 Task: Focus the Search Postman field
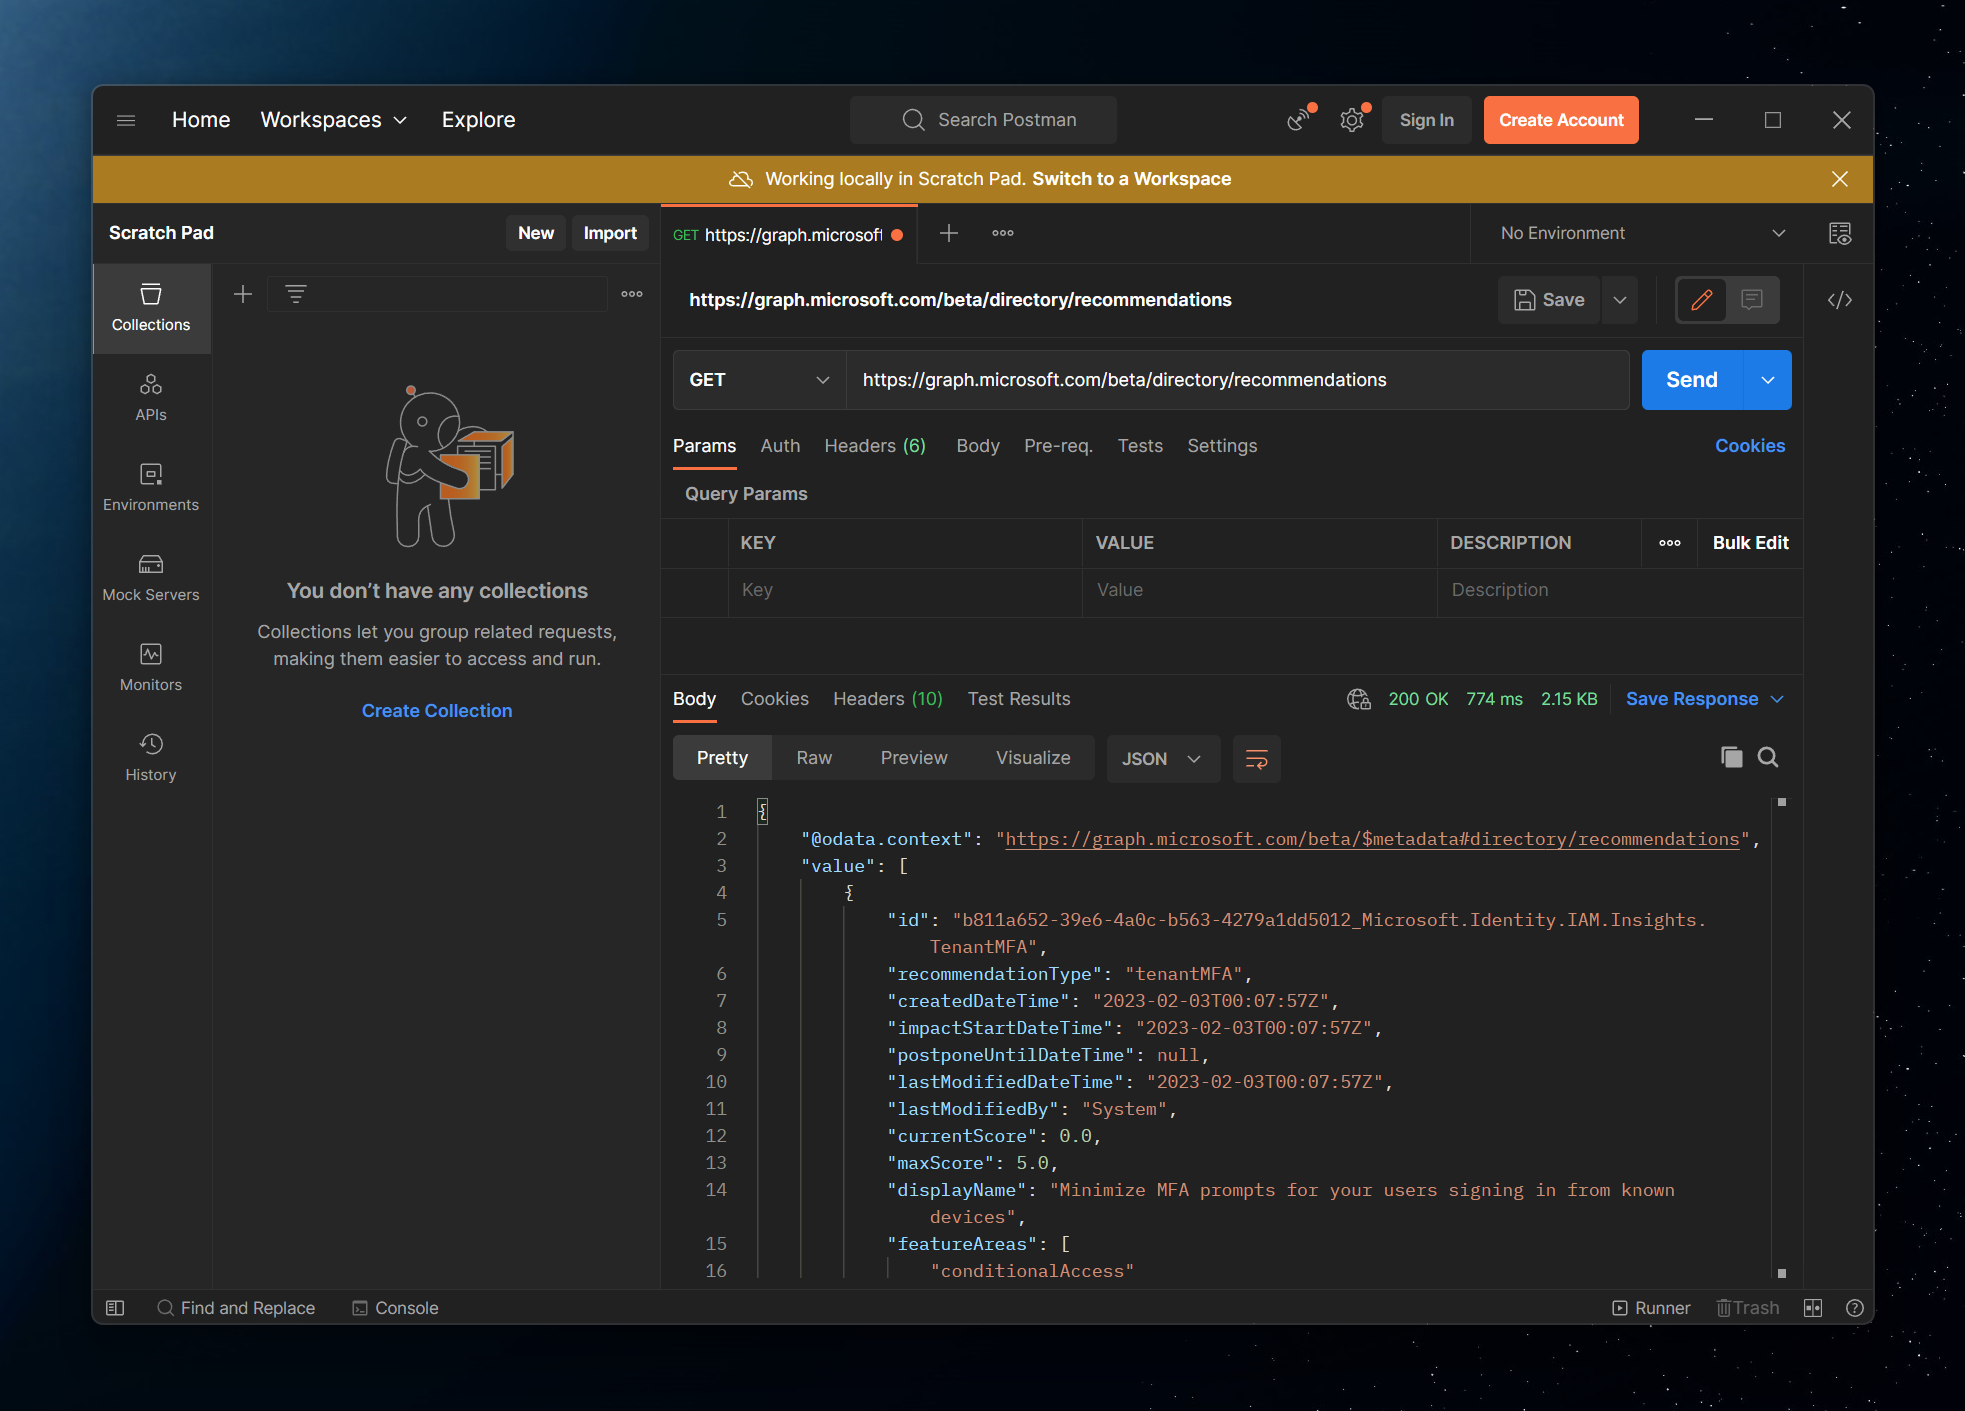[x=984, y=120]
